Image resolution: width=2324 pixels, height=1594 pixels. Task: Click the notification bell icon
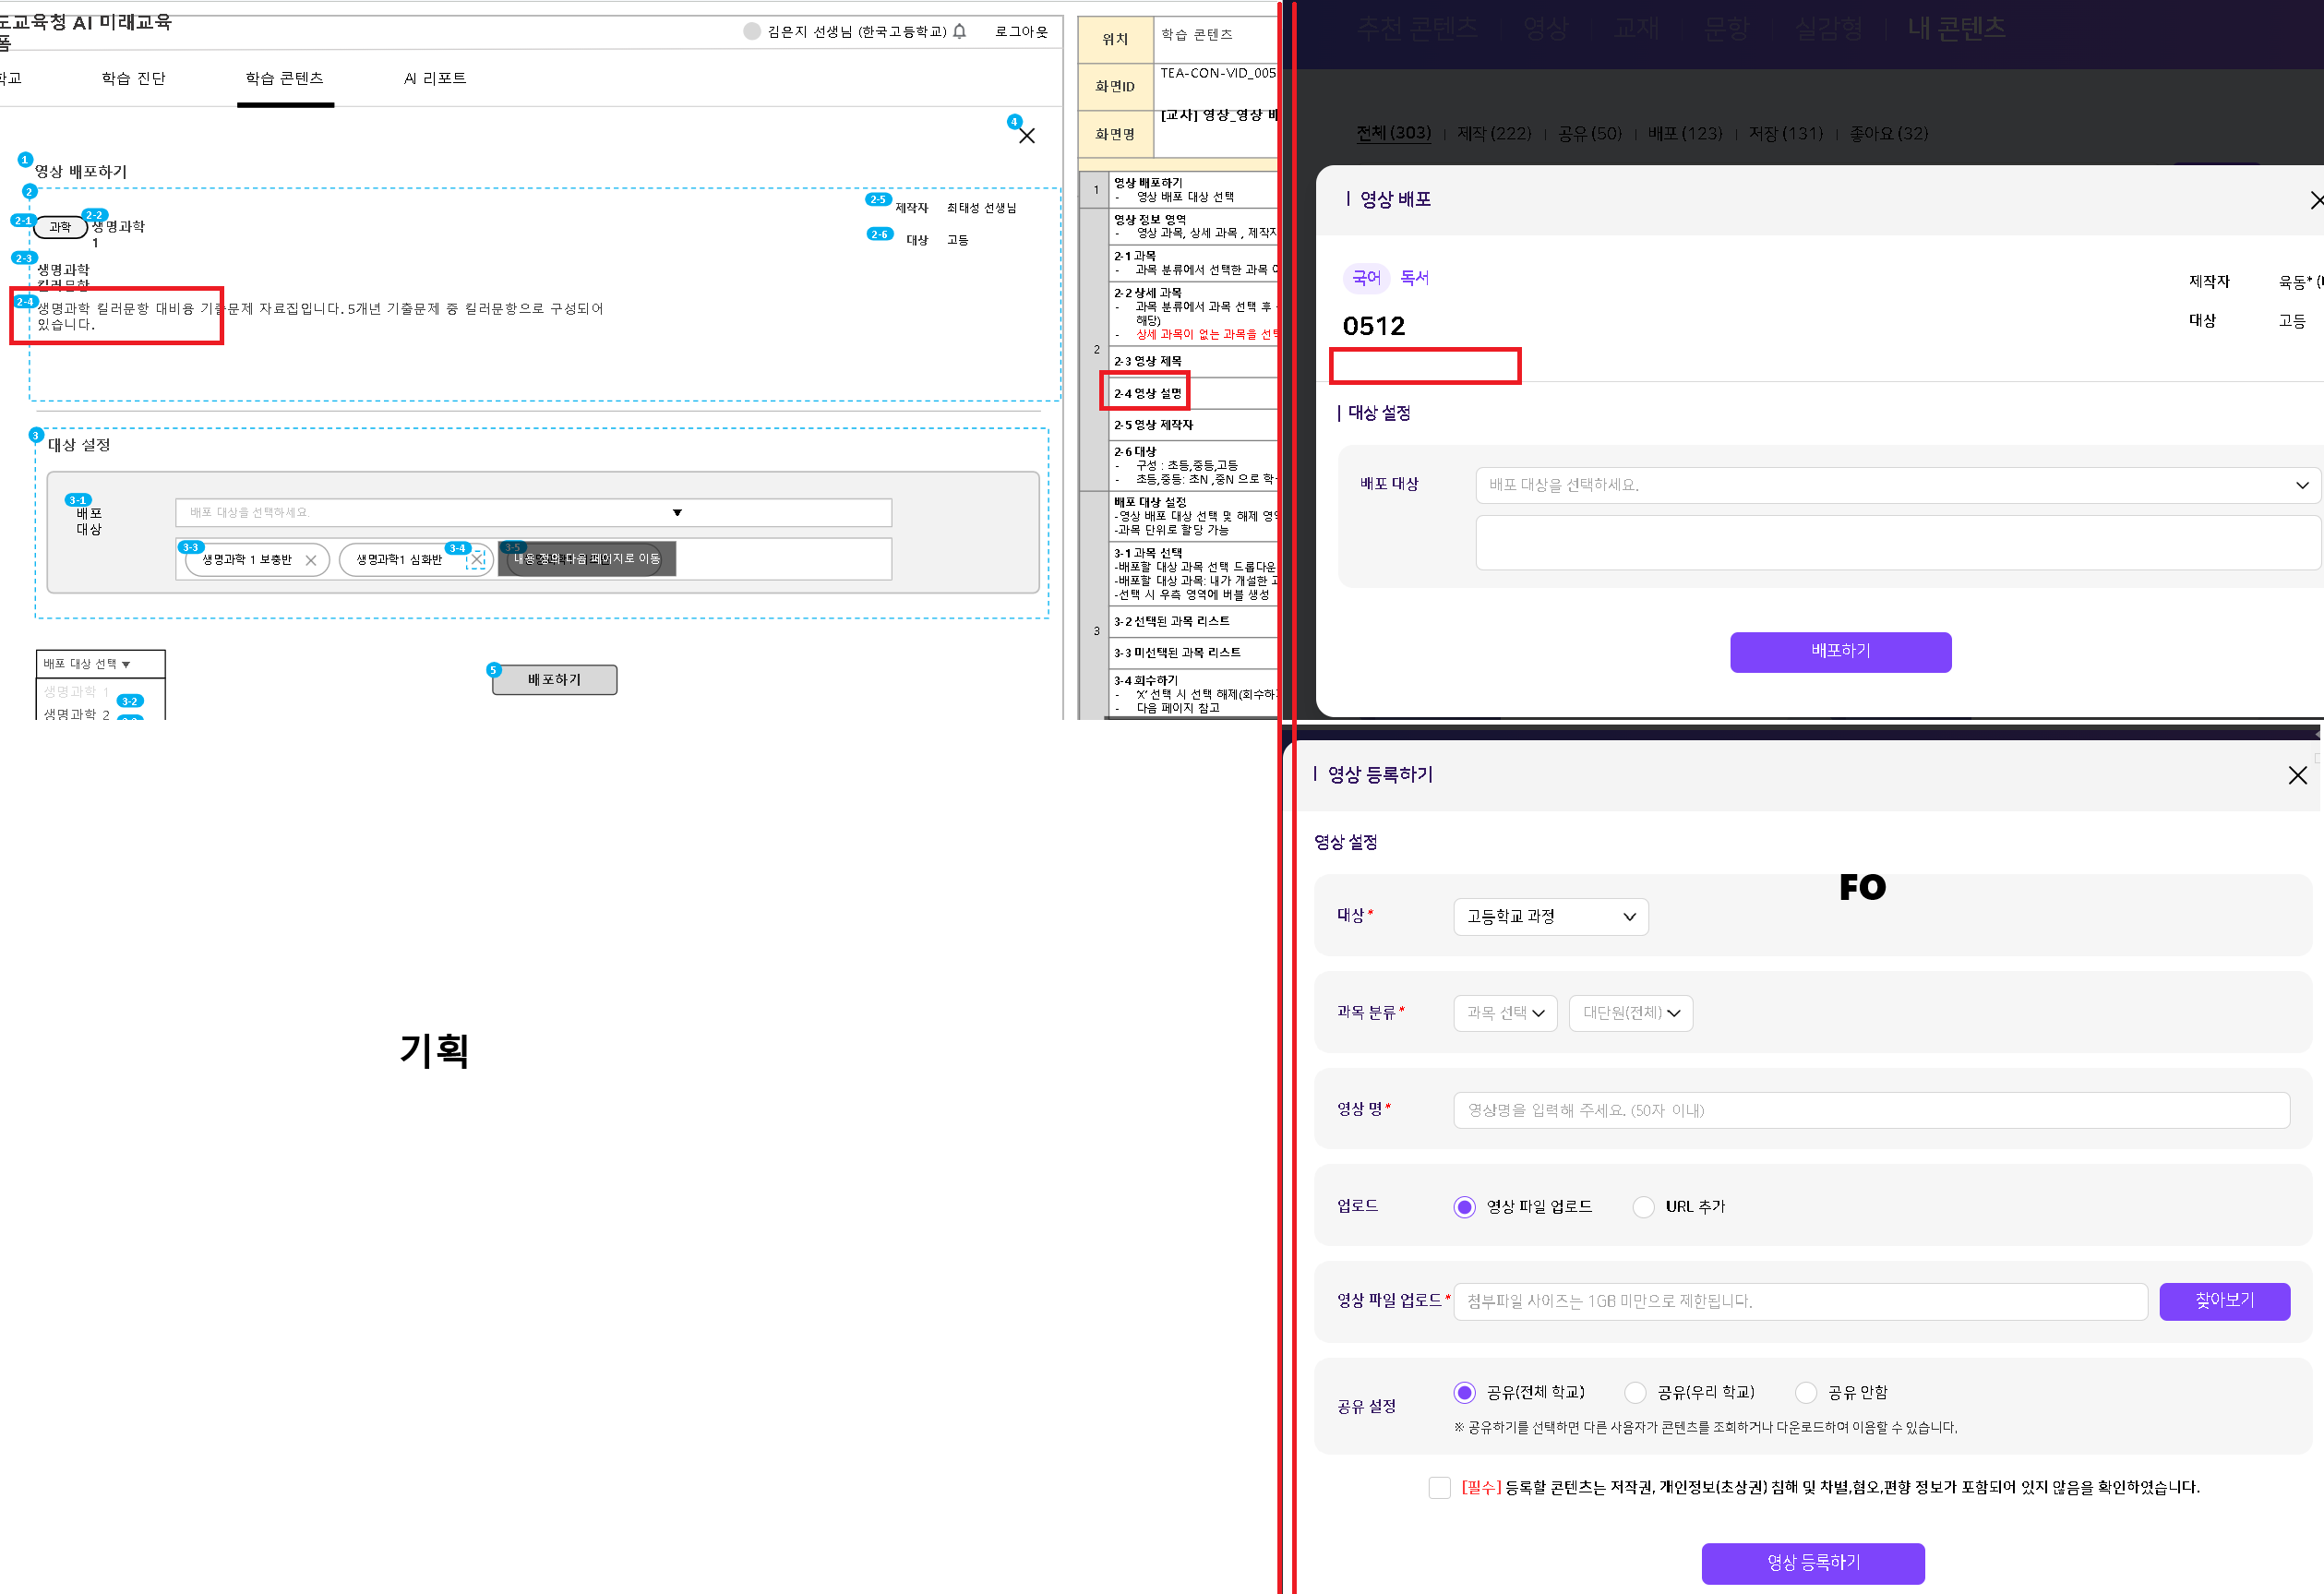point(960,31)
